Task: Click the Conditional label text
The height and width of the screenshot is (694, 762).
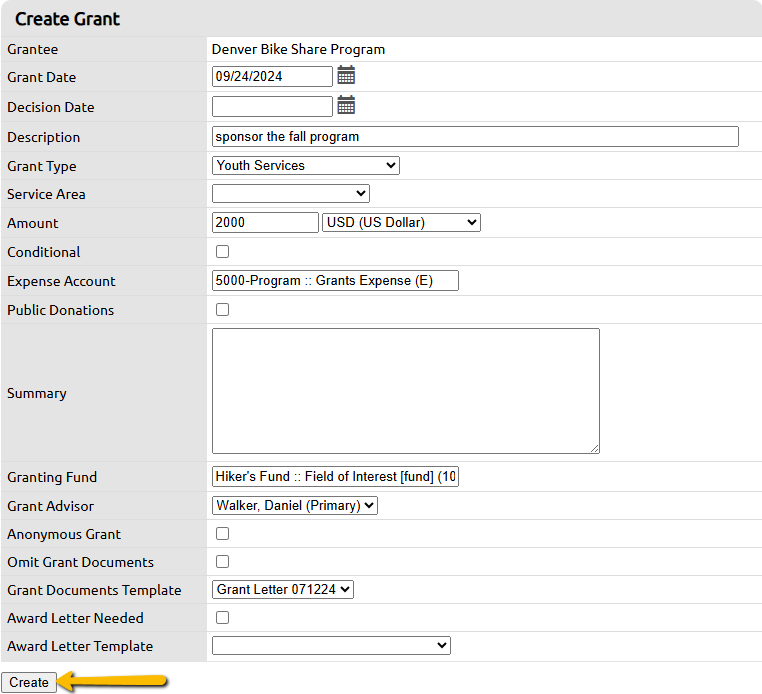Action: pyautogui.click(x=44, y=252)
